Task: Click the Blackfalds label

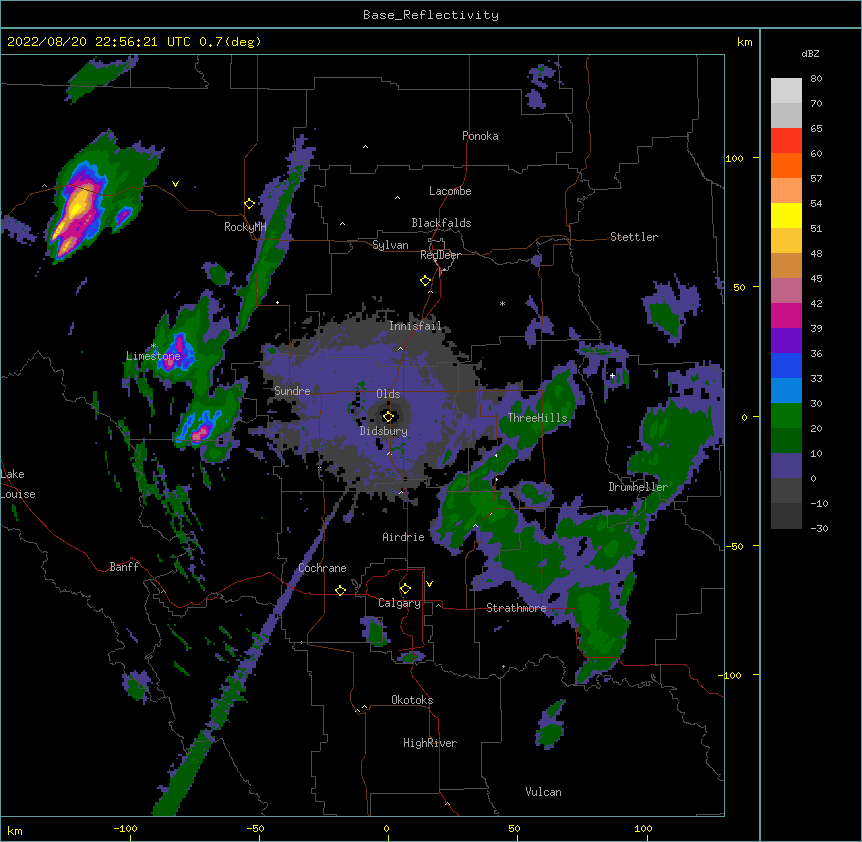Action: pos(441,223)
